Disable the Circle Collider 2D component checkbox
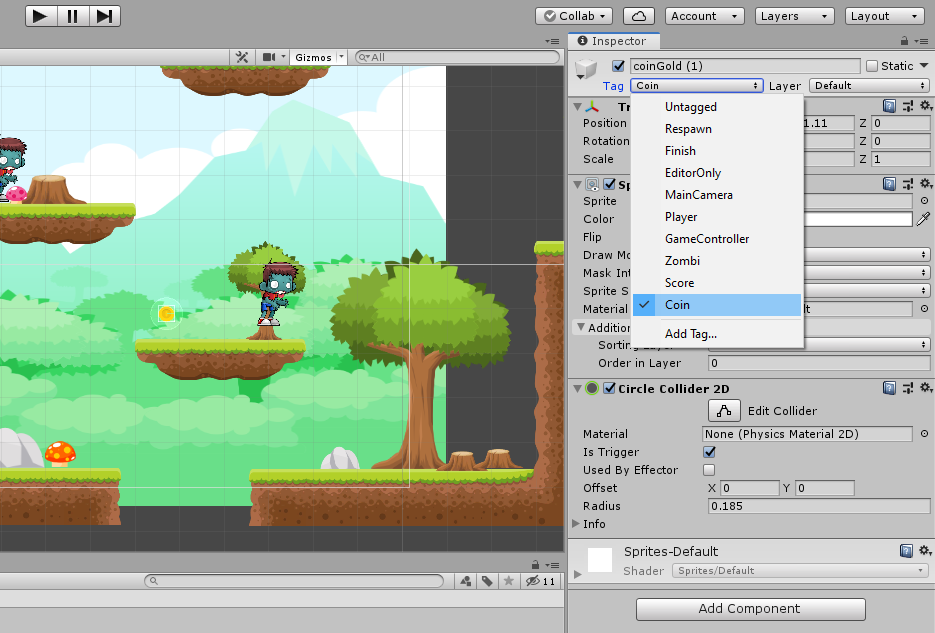935x633 pixels. (609, 388)
